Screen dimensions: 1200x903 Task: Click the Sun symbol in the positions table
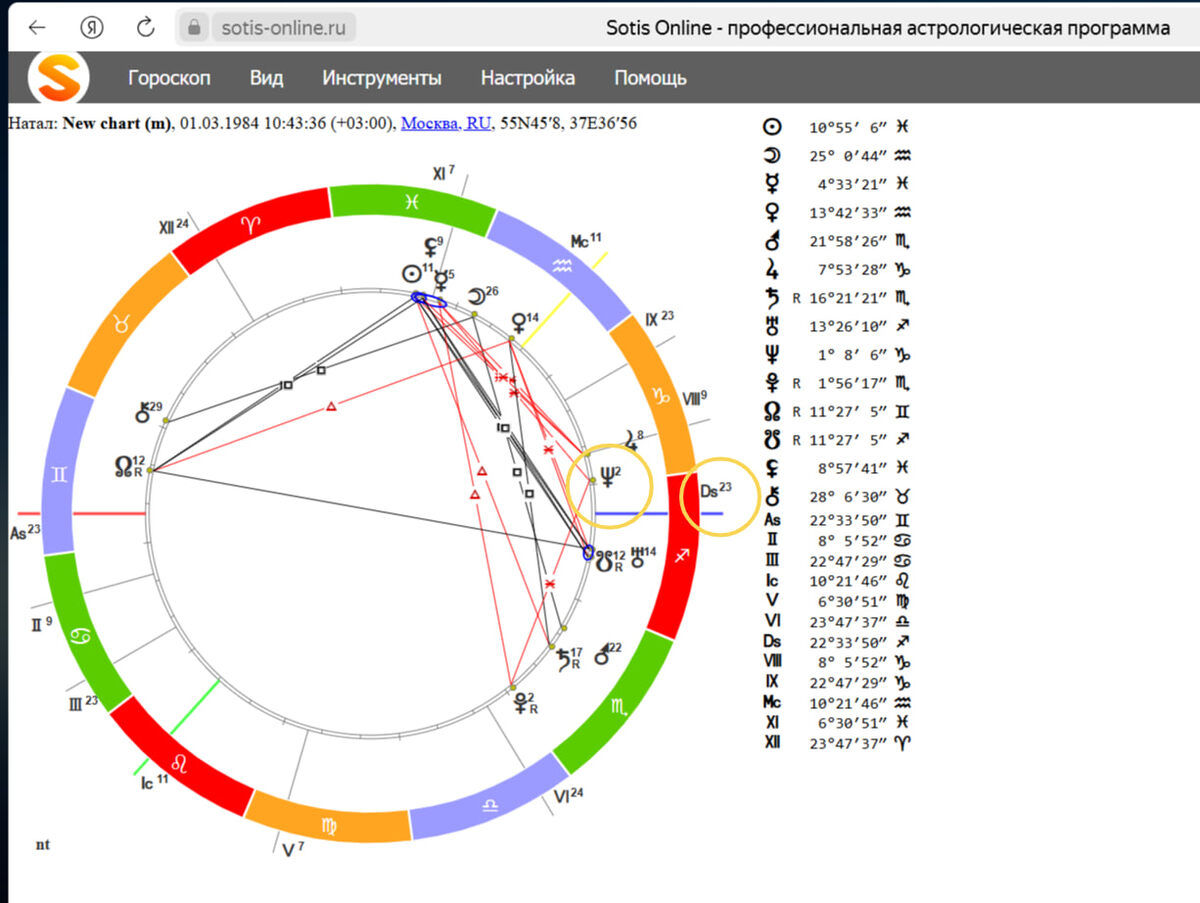click(772, 127)
